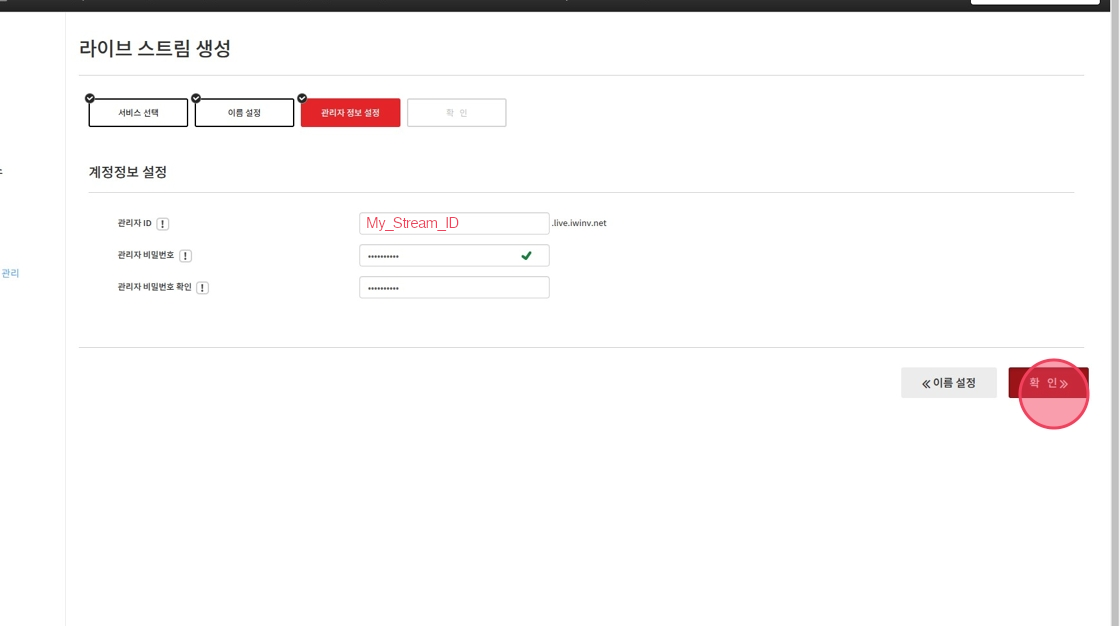Screen dimensions: 1120x626
Task: Open the 서비스 선택 step tab
Action: tap(138, 113)
